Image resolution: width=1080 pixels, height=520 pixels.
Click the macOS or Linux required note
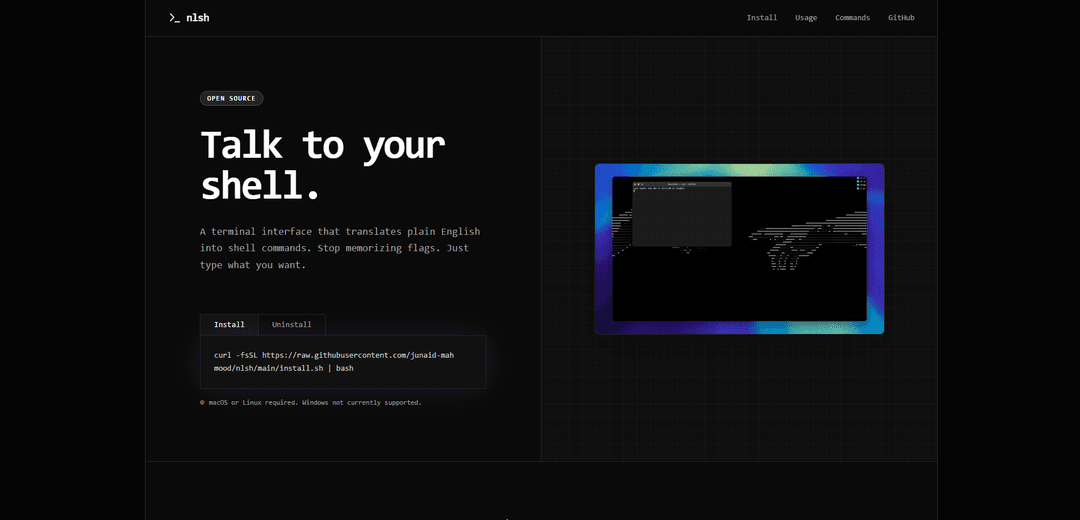315,402
